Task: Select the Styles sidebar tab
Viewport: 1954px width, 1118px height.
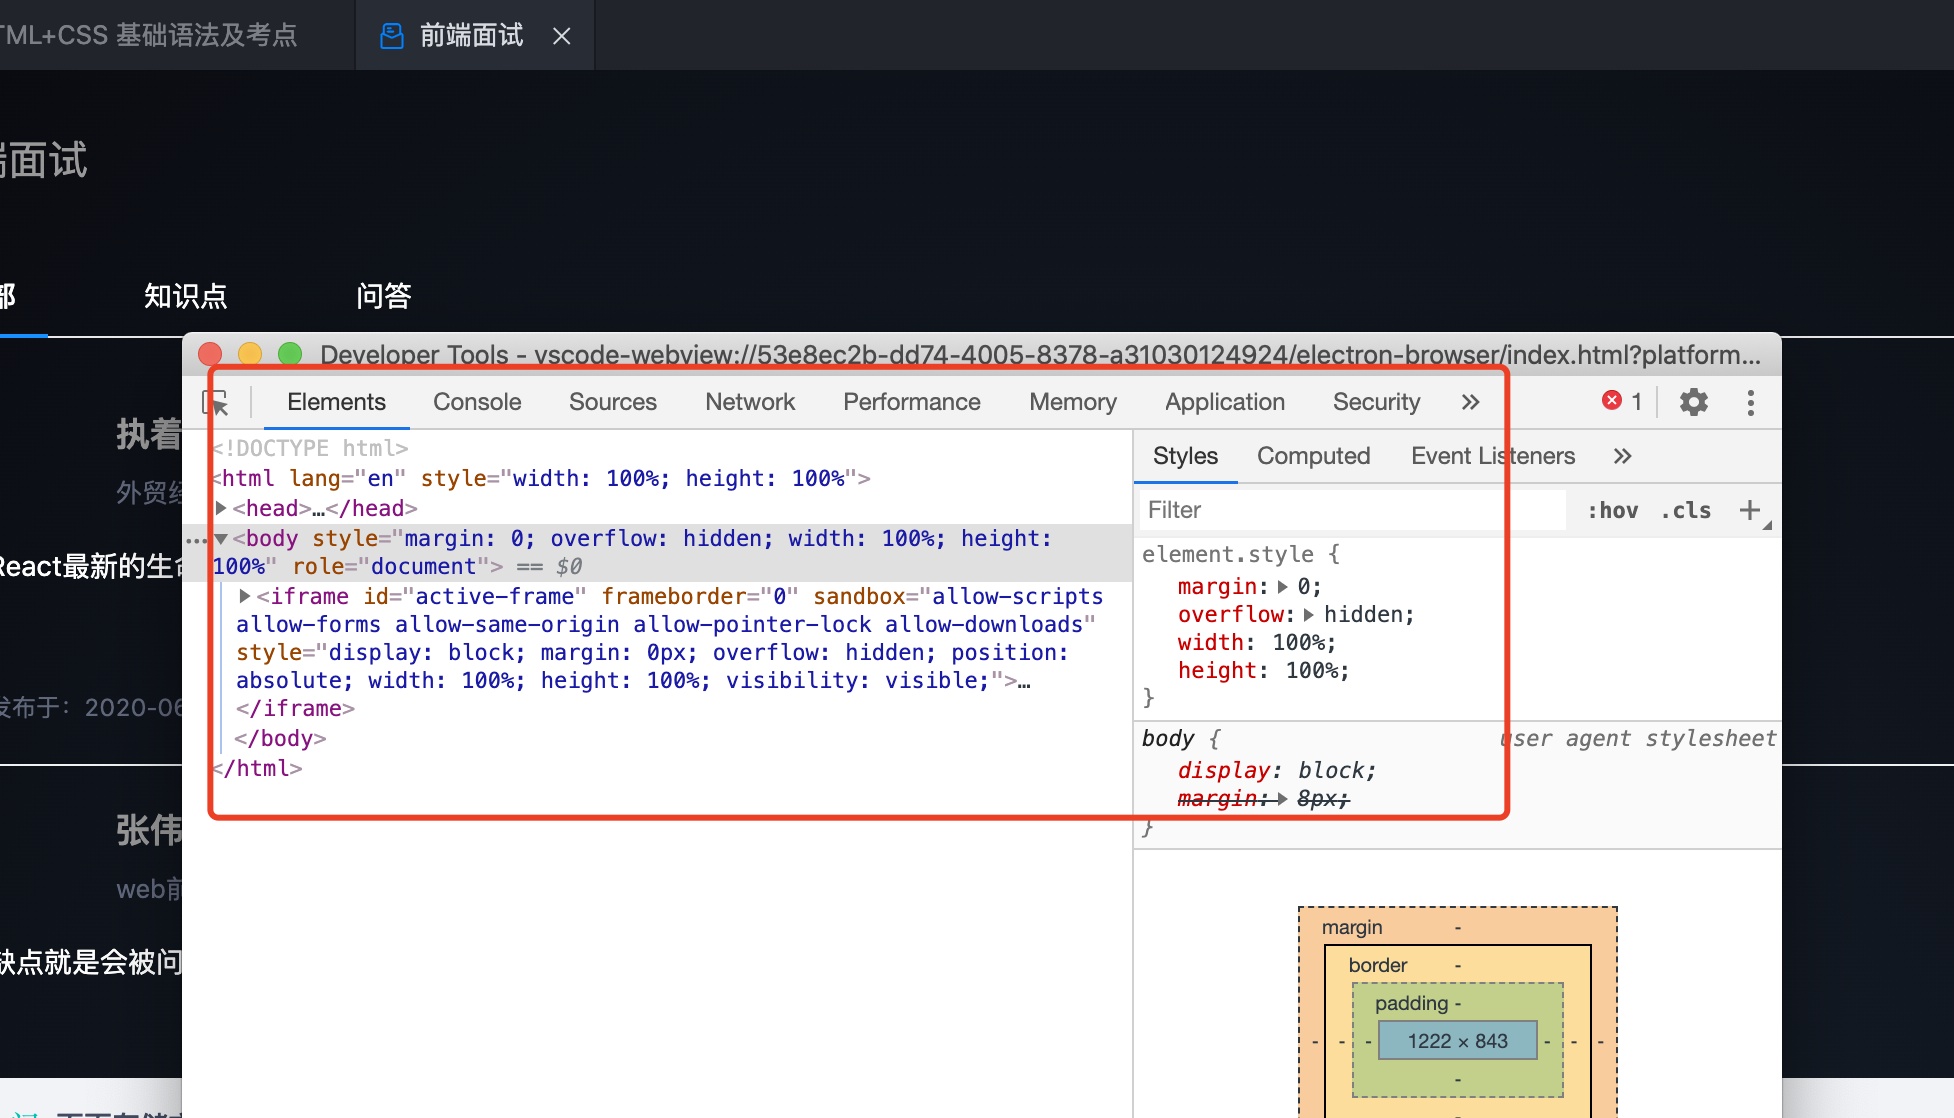Action: pyautogui.click(x=1185, y=456)
